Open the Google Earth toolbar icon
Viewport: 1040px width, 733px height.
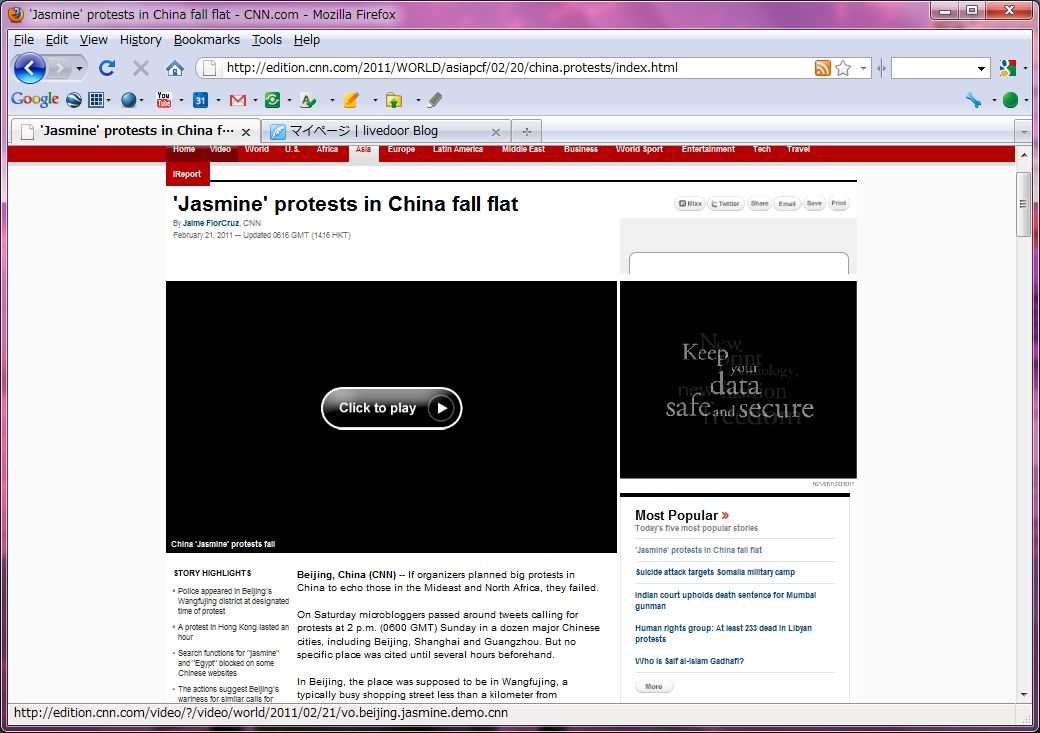click(74, 100)
